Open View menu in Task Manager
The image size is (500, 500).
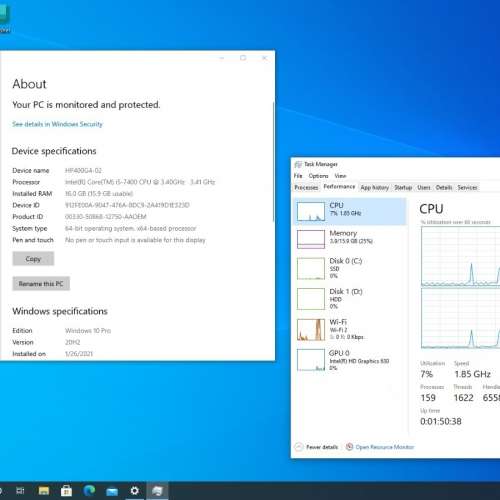coord(340,176)
